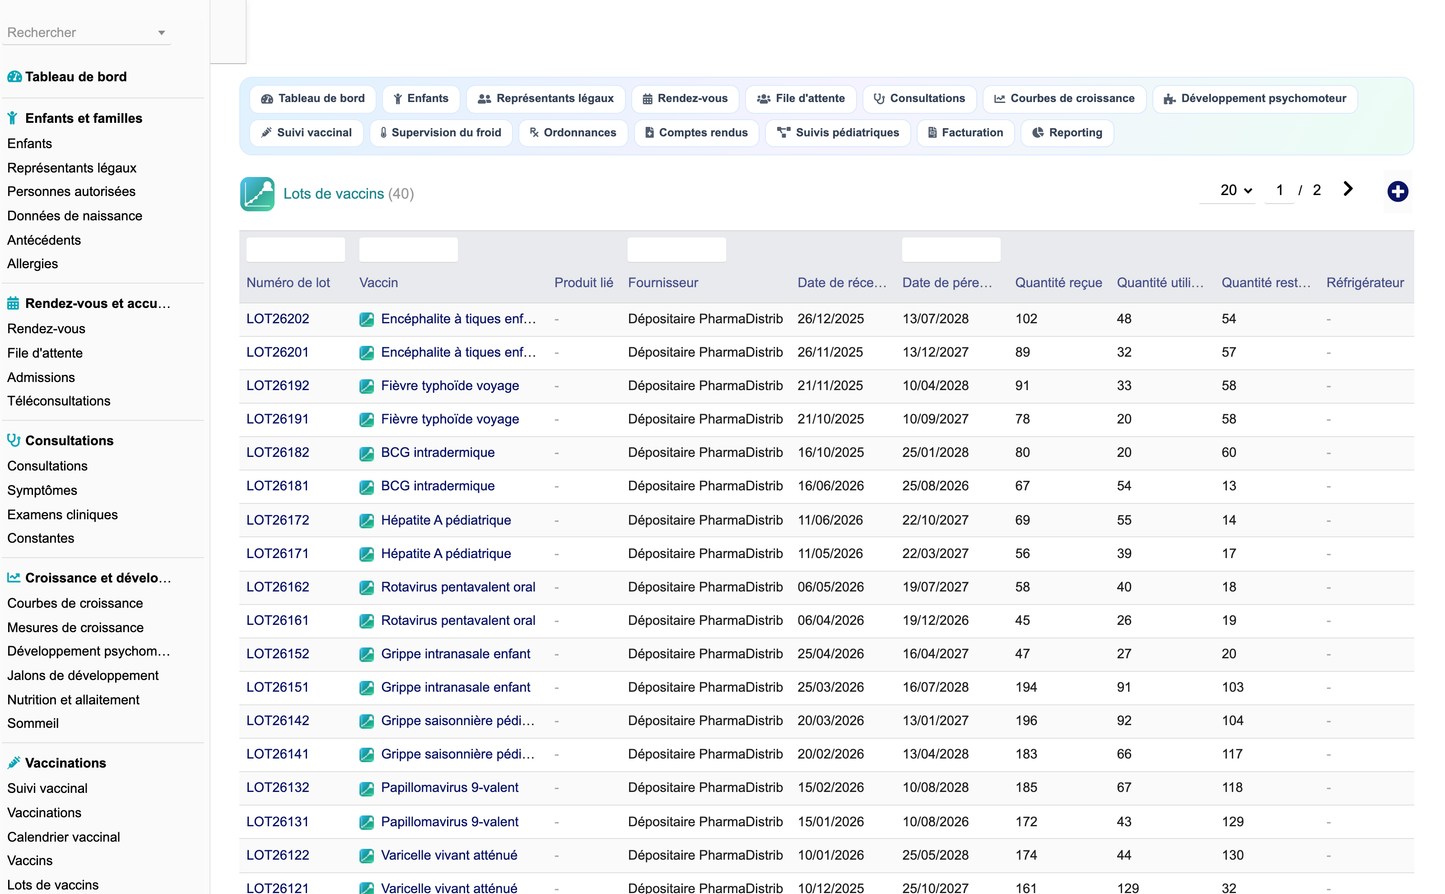1445x894 pixels.
Task: Click the vaccine icon in row LOT26172
Action: pyautogui.click(x=367, y=521)
